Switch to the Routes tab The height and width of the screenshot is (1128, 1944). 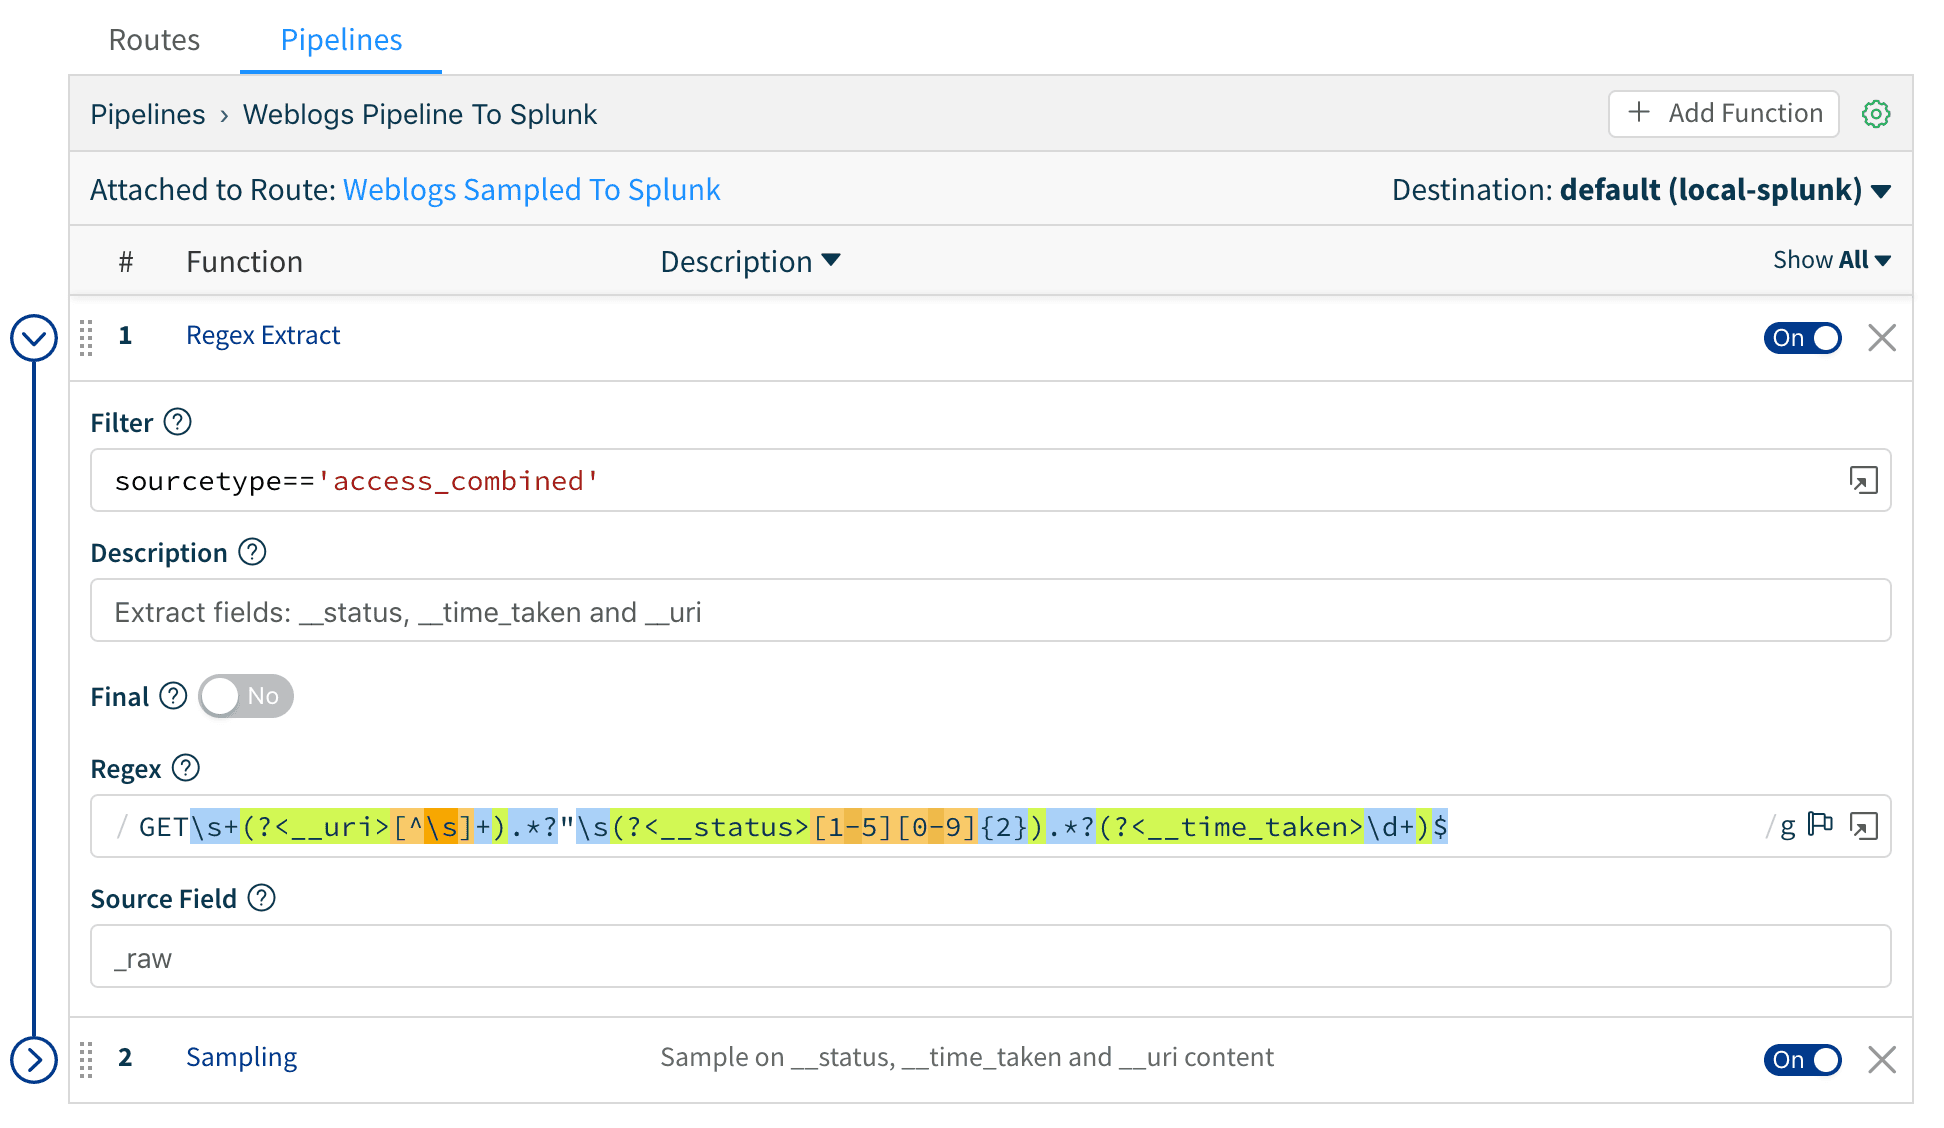coord(154,40)
